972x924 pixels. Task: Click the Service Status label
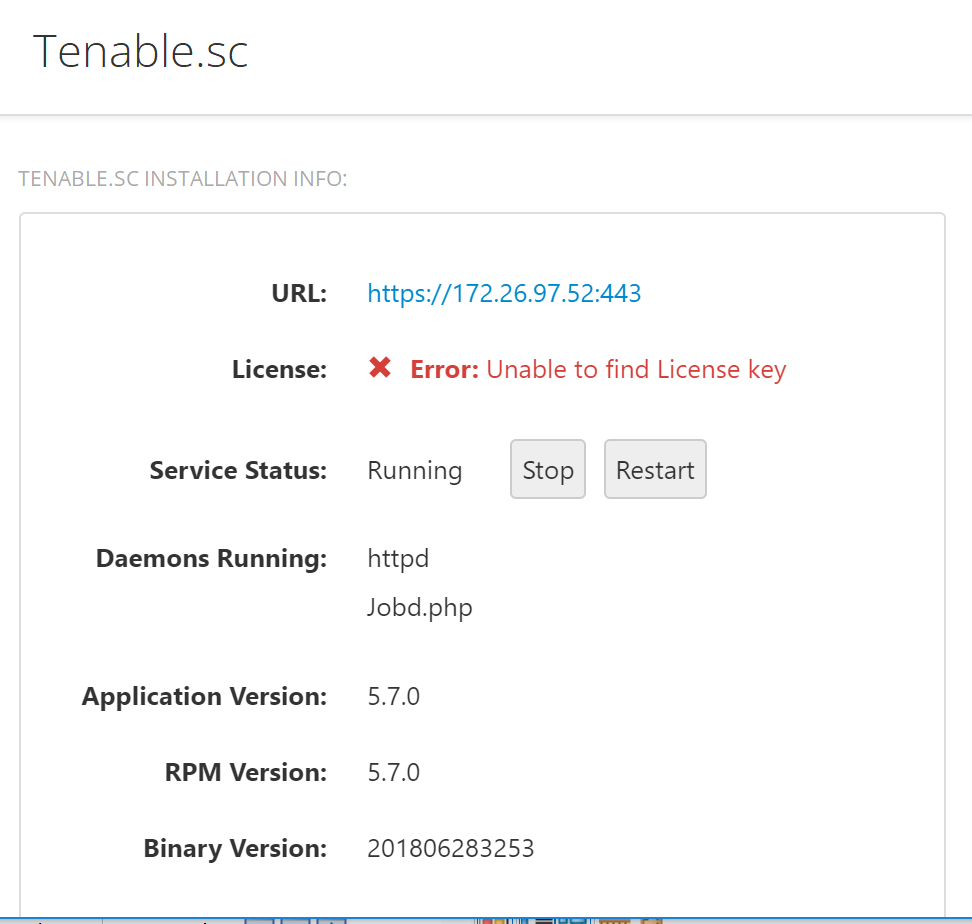(239, 470)
